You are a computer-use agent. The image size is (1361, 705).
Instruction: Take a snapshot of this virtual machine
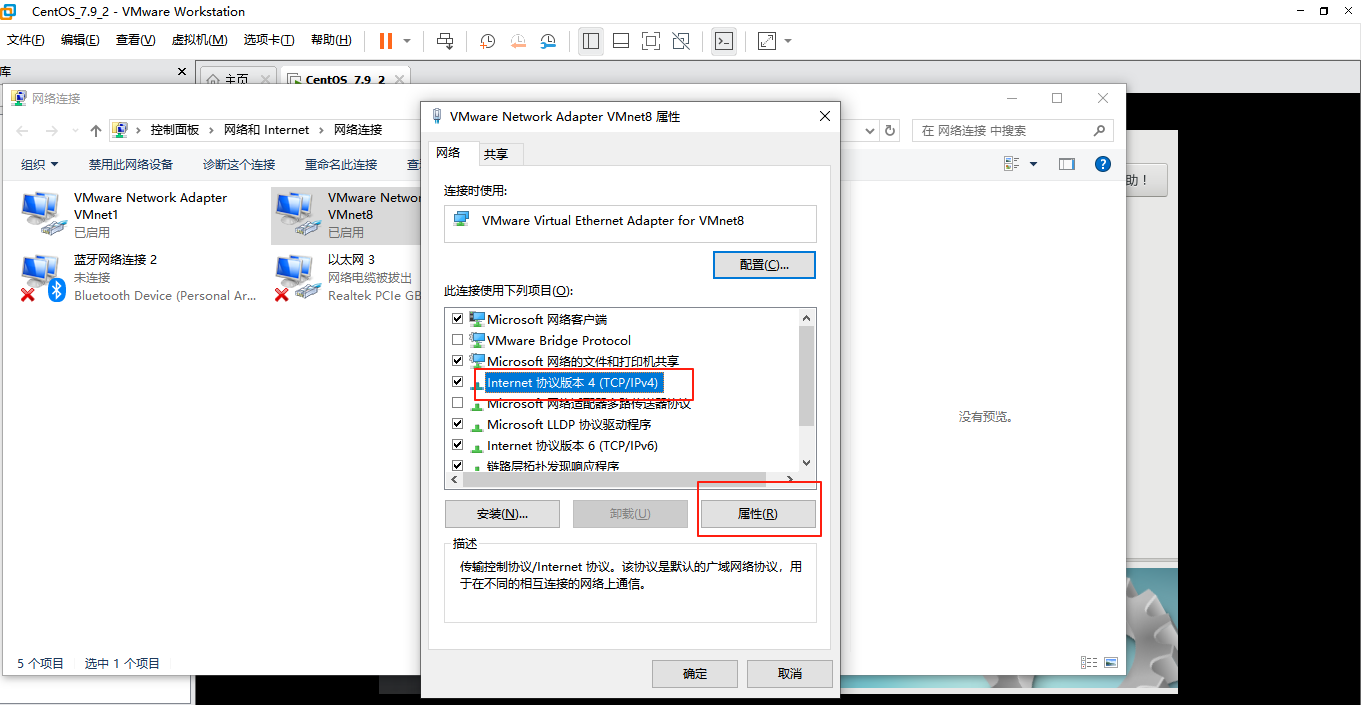click(488, 41)
